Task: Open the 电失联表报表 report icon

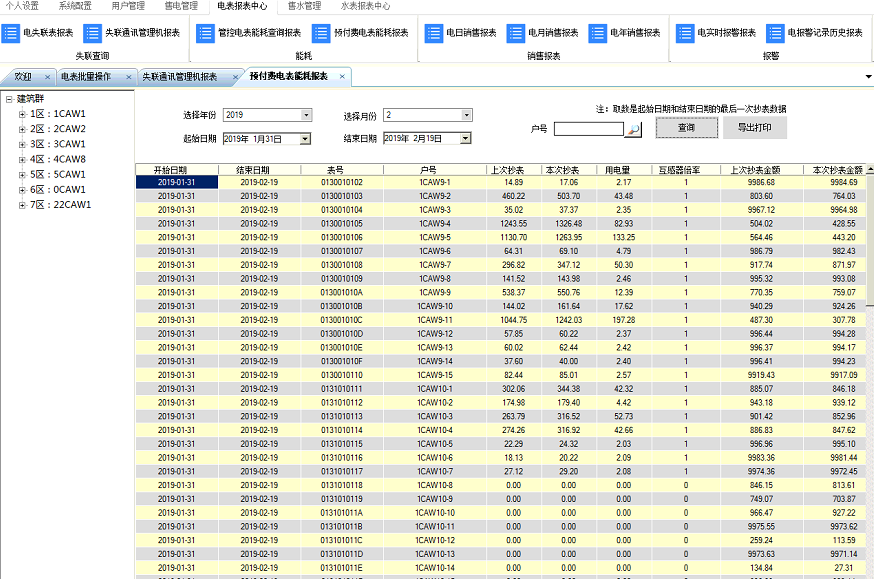Action: pyautogui.click(x=11, y=33)
